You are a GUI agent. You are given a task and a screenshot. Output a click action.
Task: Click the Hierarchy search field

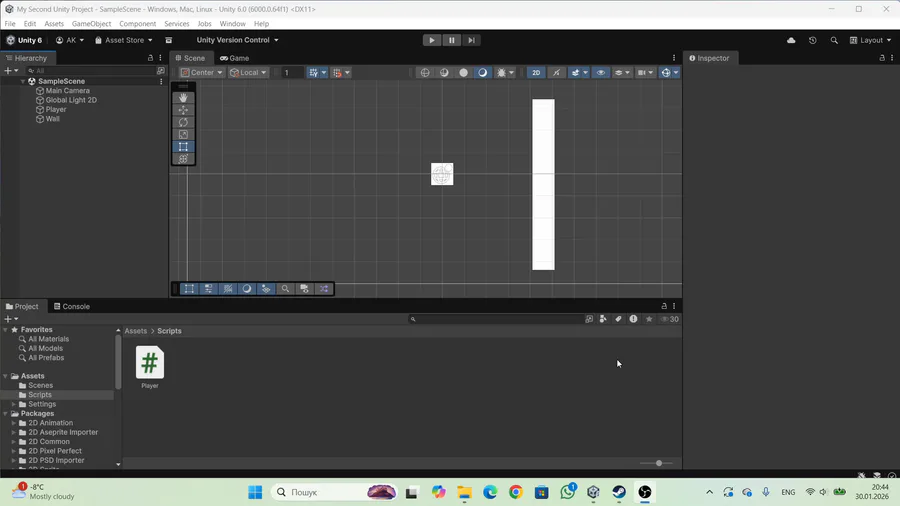click(91, 71)
